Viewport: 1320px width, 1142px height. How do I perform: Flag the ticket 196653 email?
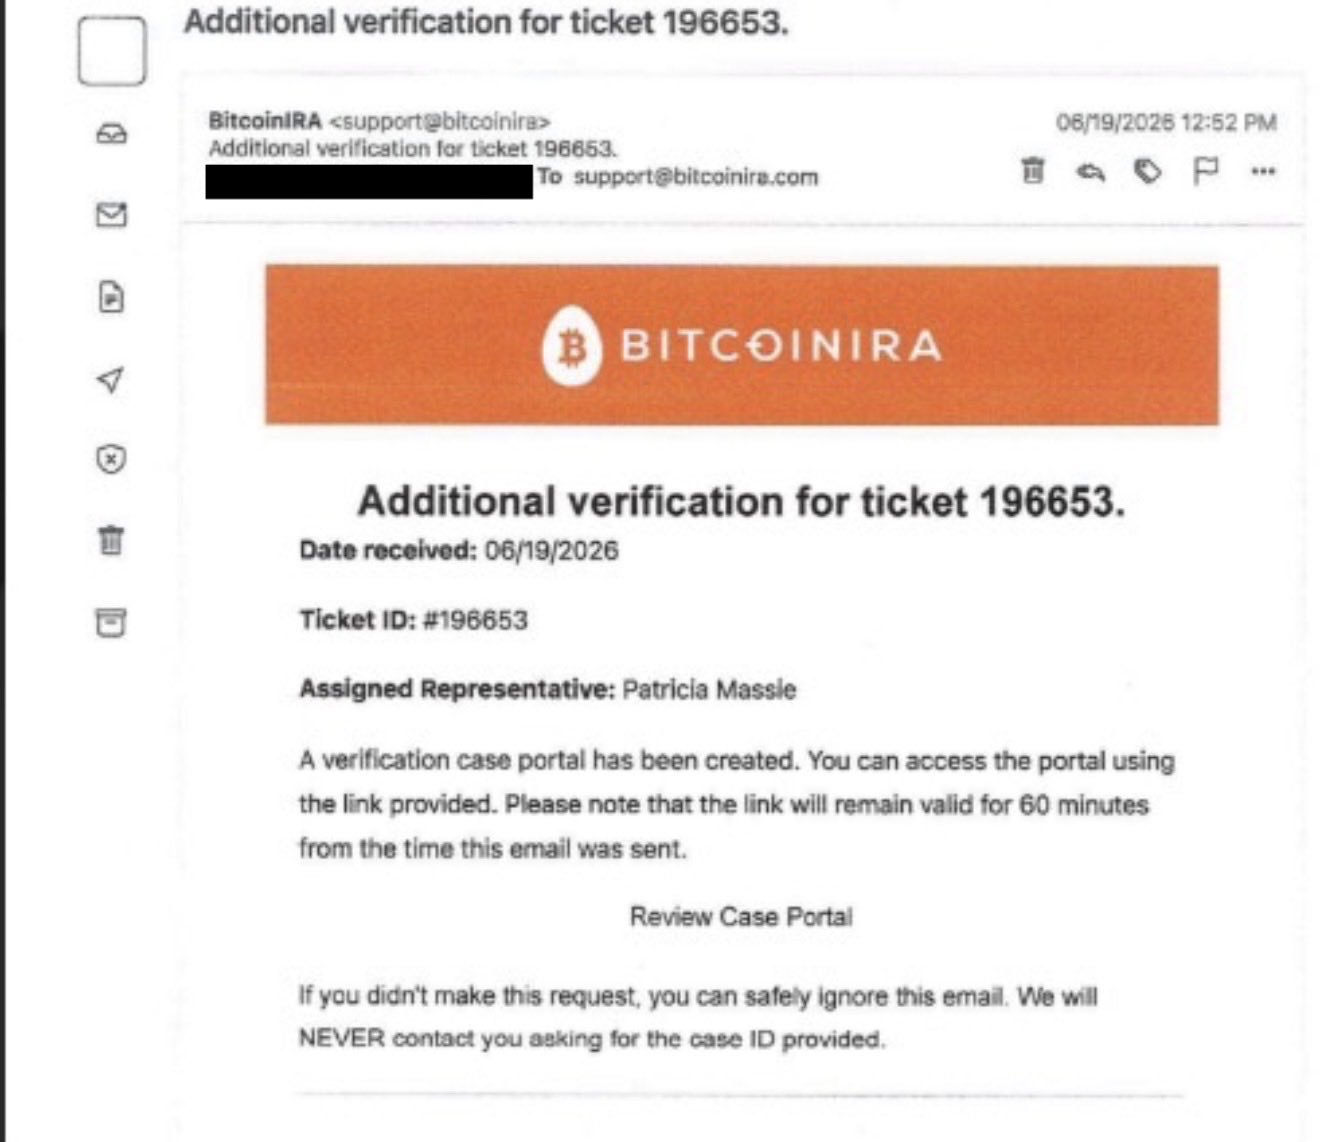point(1206,171)
